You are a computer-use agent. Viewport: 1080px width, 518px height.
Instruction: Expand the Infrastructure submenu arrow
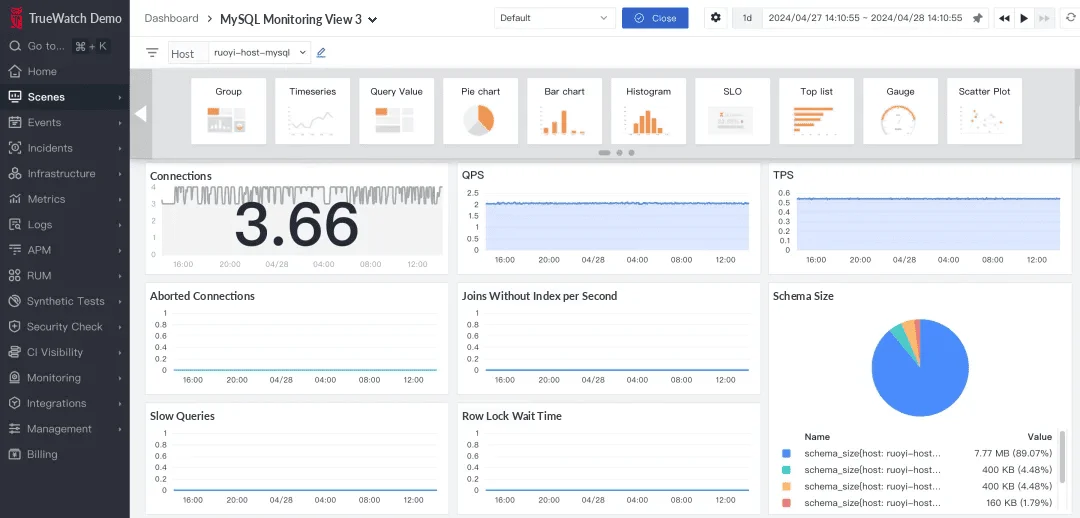[120, 174]
